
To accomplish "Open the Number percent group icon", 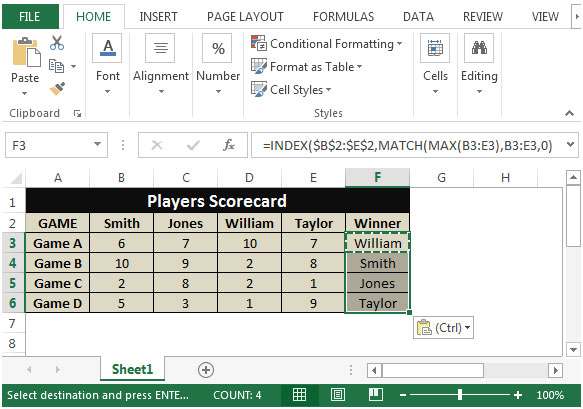I will pos(218,48).
